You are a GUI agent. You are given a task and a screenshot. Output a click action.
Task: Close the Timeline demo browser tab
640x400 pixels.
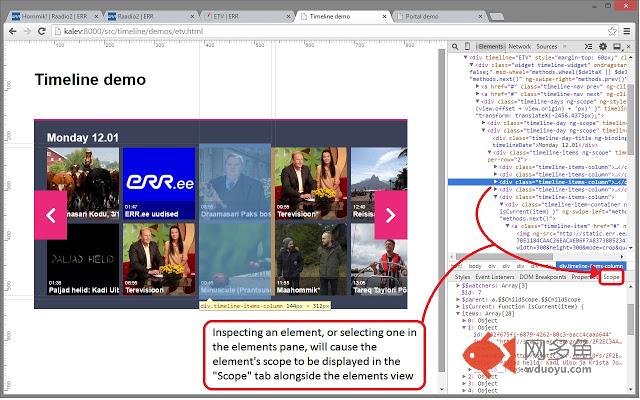click(x=384, y=17)
